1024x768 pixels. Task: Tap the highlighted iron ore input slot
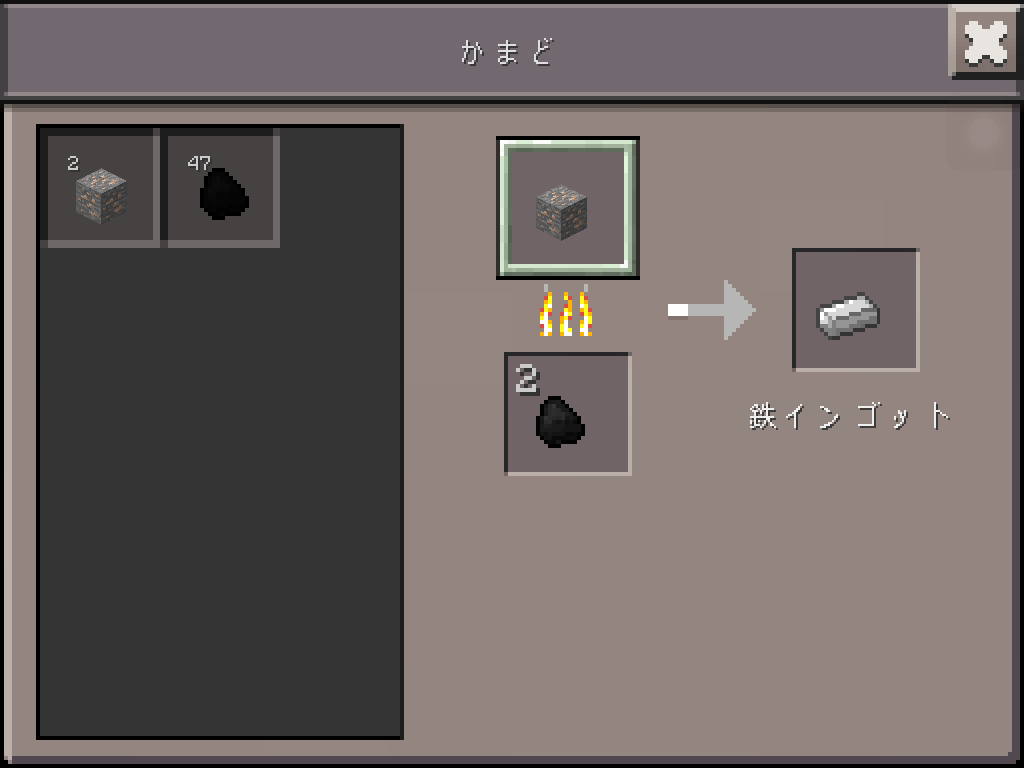tap(568, 208)
